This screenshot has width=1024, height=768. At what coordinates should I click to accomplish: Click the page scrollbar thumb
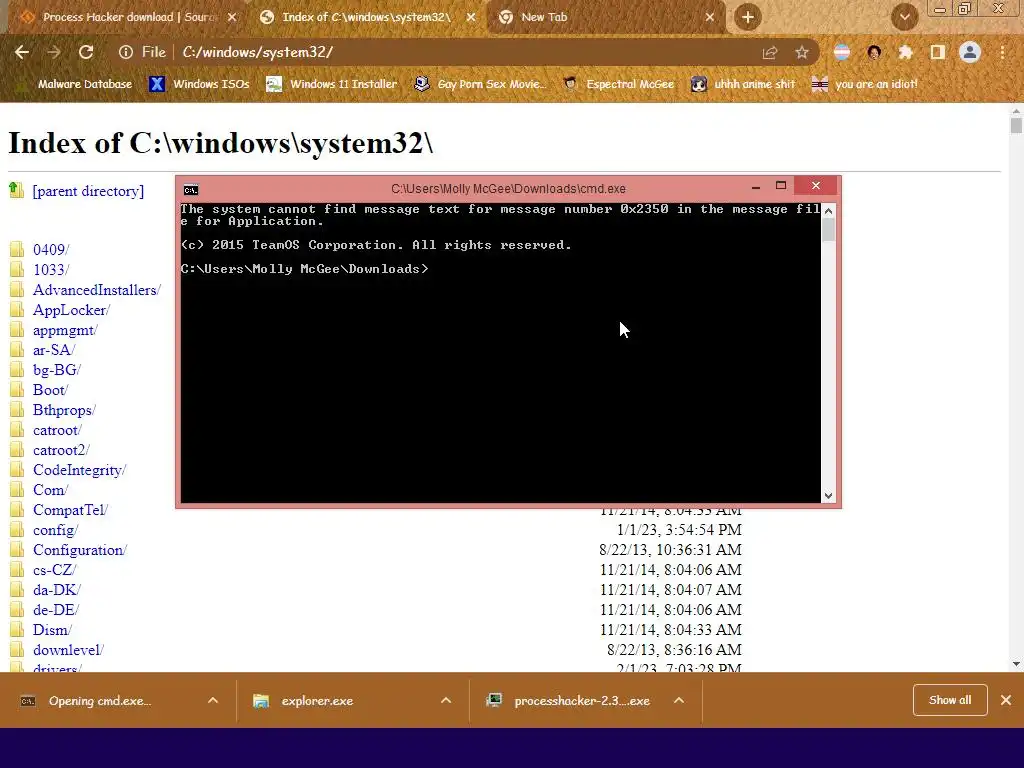click(1016, 125)
